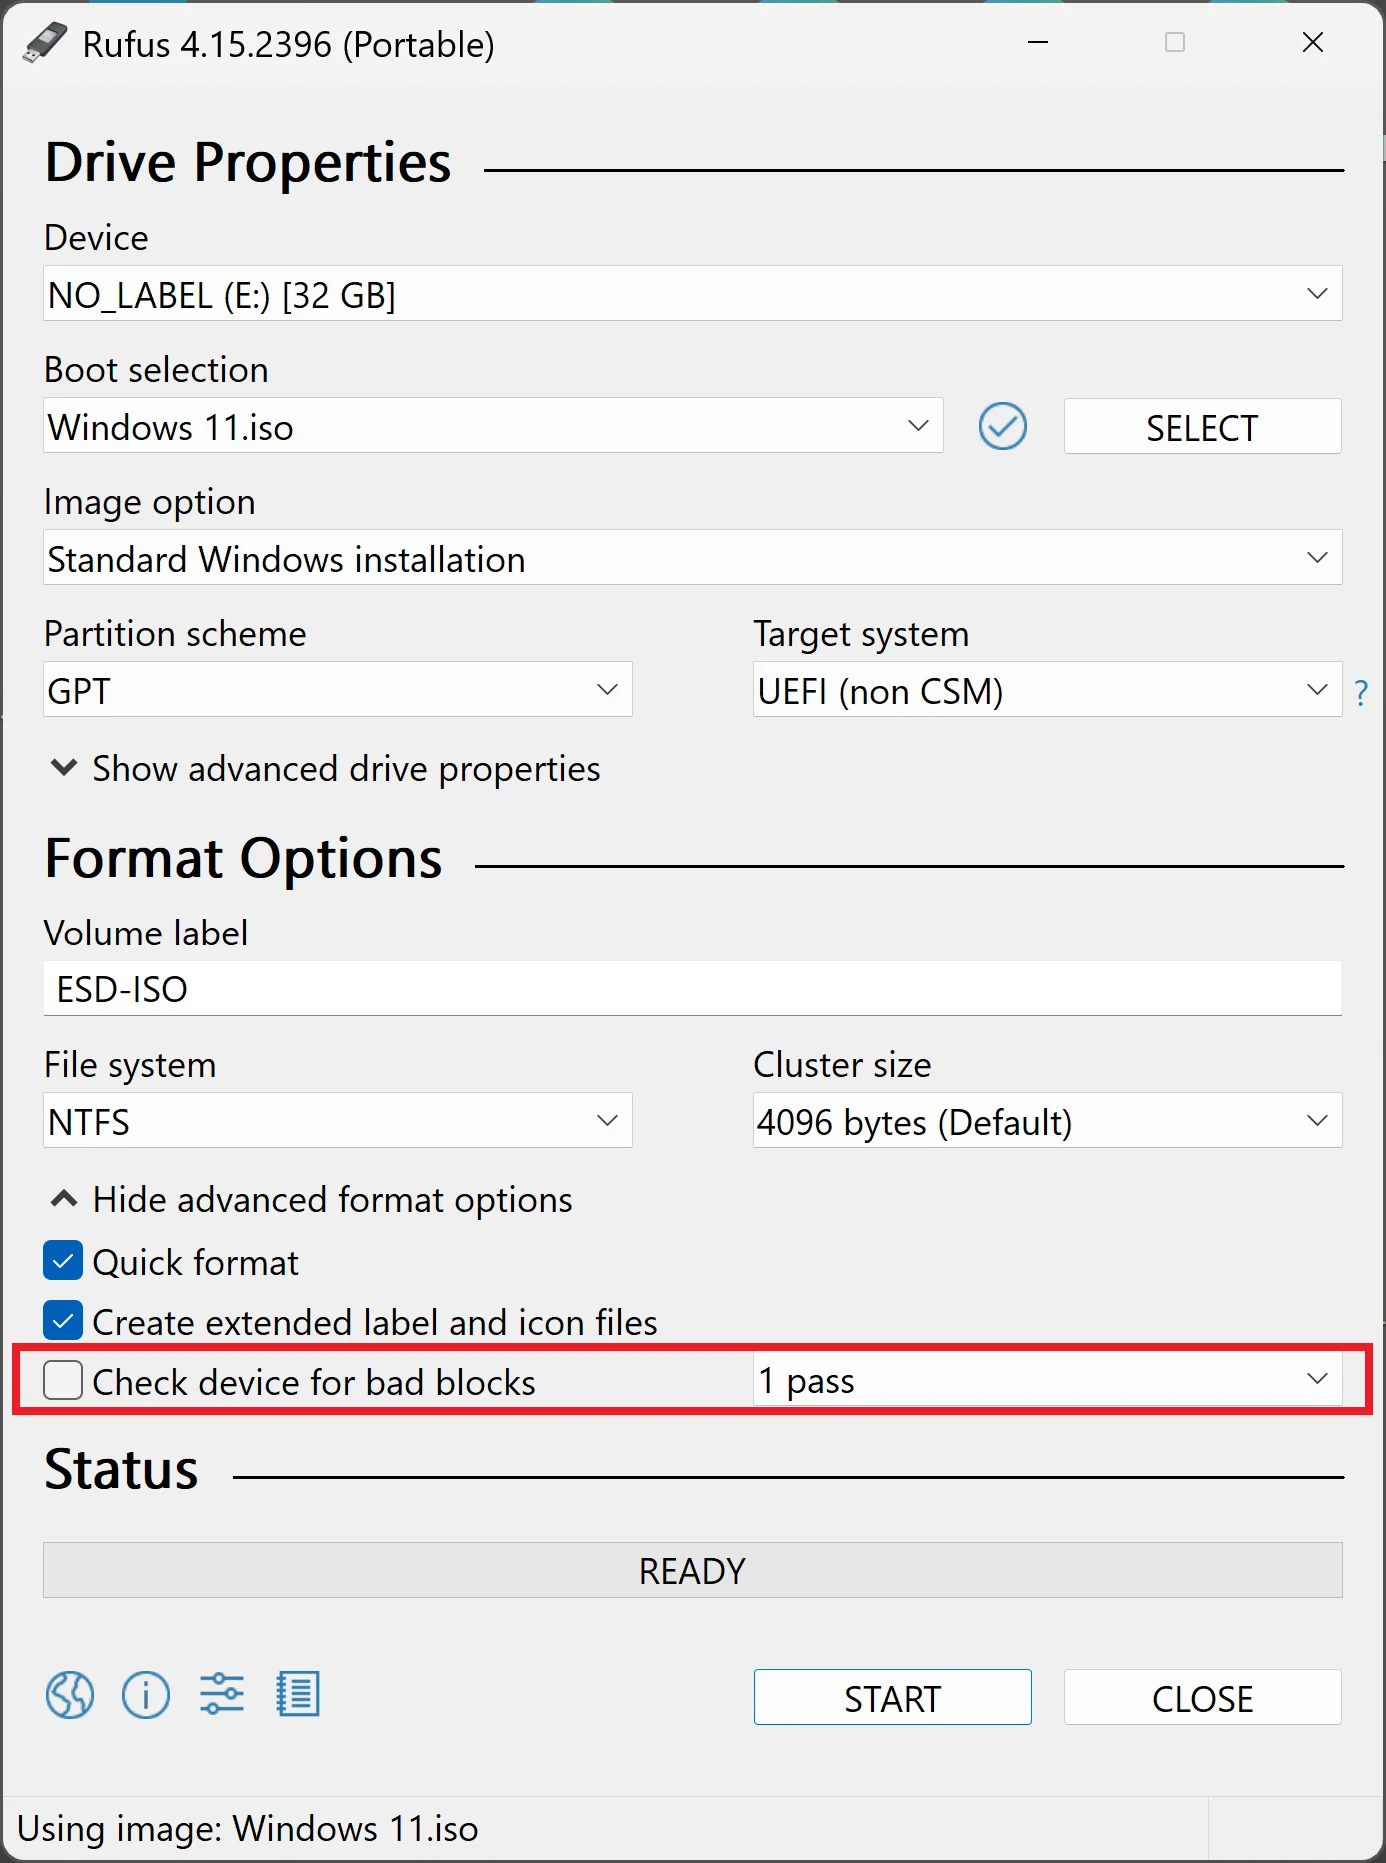Uncheck the Quick format checkbox
Screen dimensions: 1386x1863
(x=63, y=1262)
